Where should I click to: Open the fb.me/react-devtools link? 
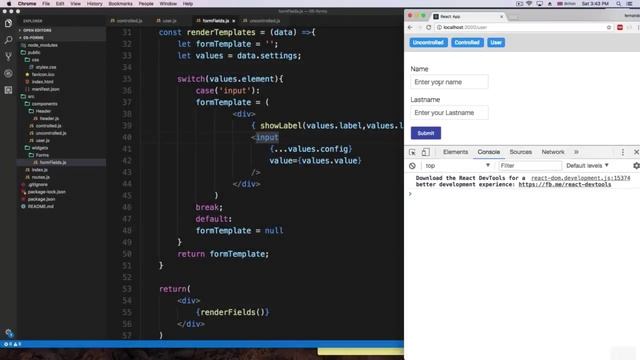pos(564,184)
